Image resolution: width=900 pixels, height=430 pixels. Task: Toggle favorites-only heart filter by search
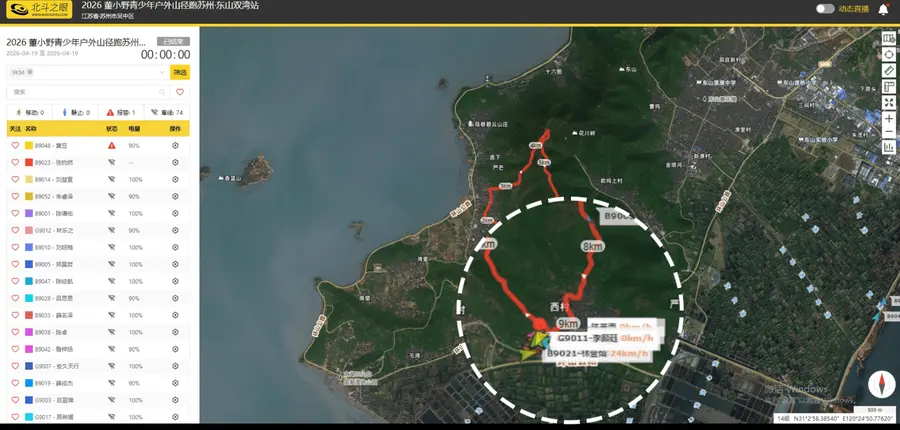(180, 92)
